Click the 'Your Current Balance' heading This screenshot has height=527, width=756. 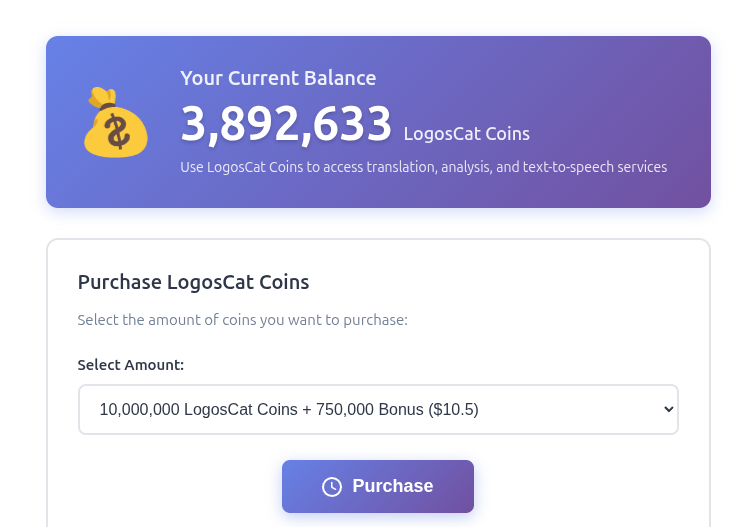click(x=278, y=78)
